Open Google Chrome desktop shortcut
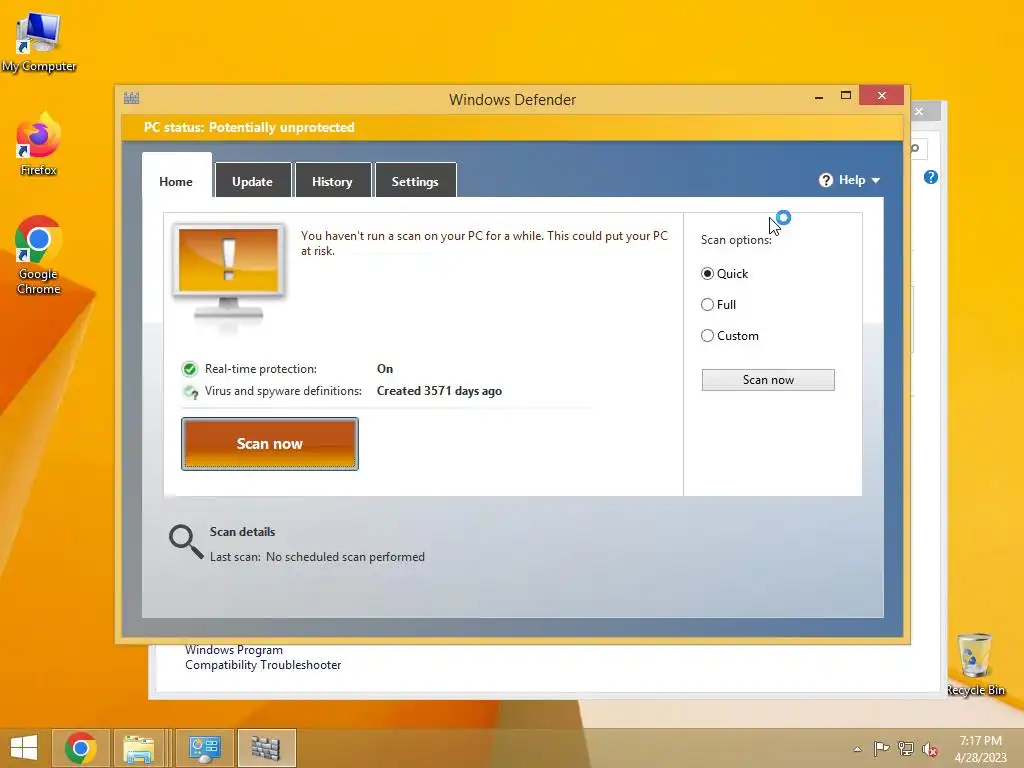 click(x=39, y=255)
